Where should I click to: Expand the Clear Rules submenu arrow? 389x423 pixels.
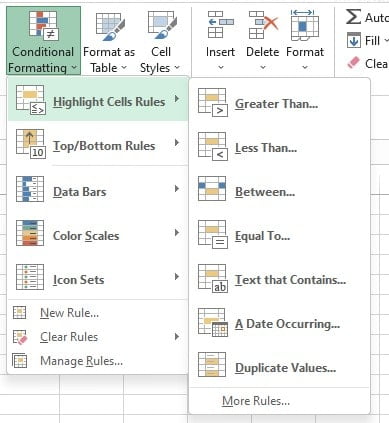pos(177,336)
